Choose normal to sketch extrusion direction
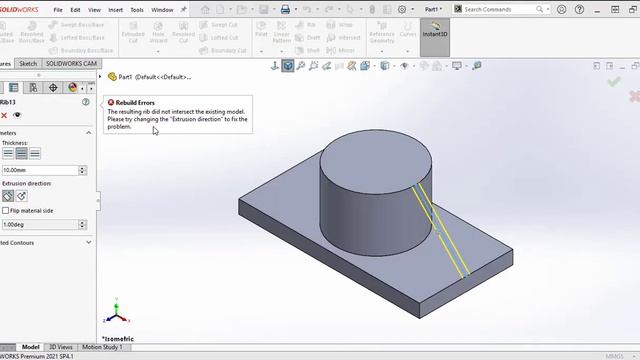The width and height of the screenshot is (640, 360). (21, 196)
